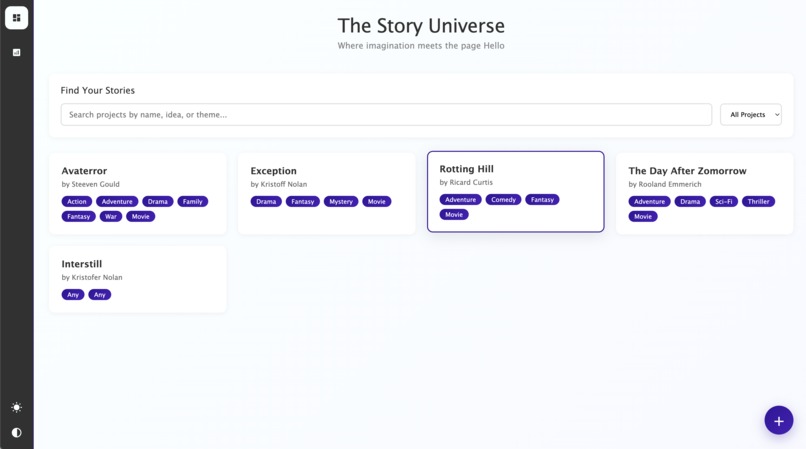This screenshot has height=449, width=806.
Task: Open the Interstill project card
Action: point(138,279)
